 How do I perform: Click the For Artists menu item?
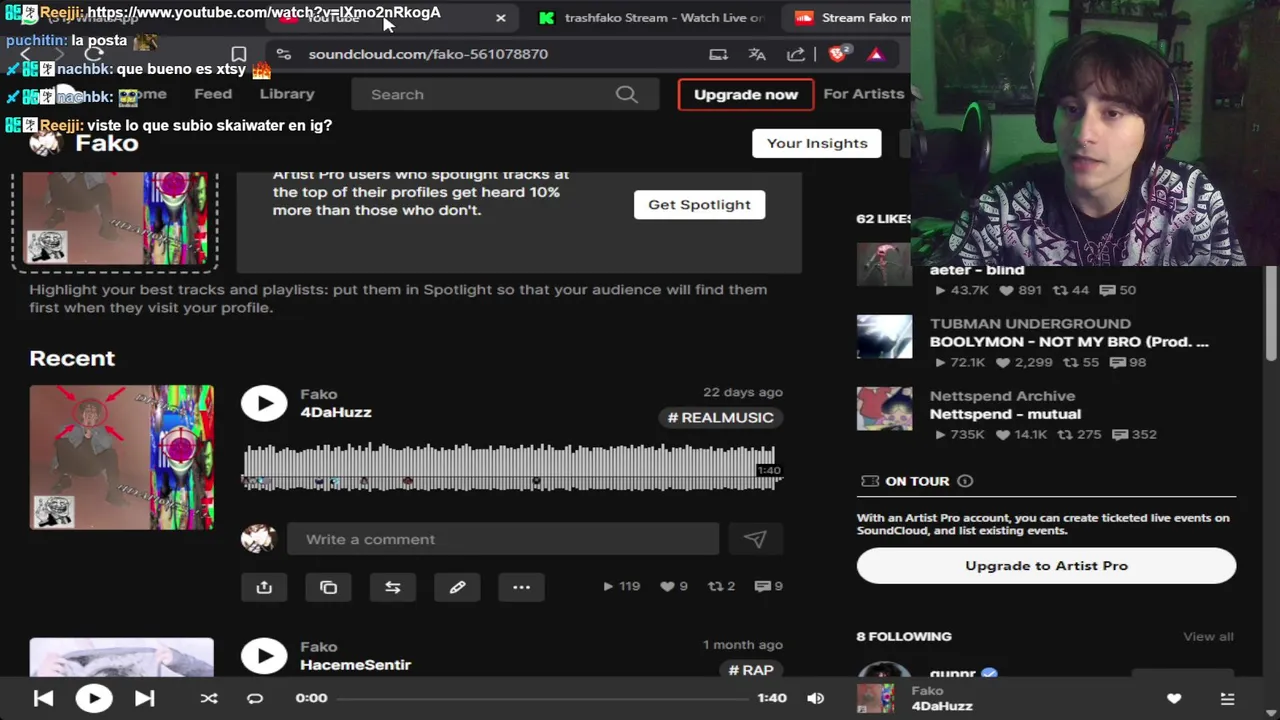coord(864,94)
